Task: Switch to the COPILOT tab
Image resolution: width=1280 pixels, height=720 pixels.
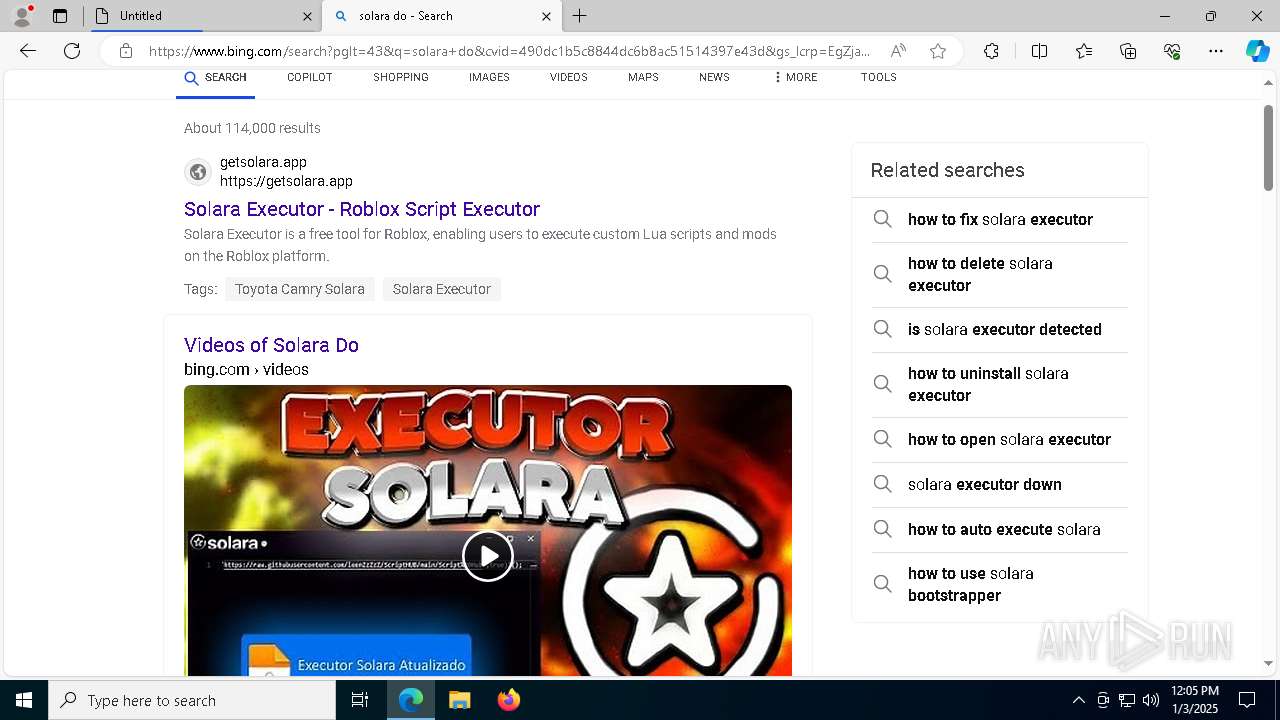Action: 310,78
